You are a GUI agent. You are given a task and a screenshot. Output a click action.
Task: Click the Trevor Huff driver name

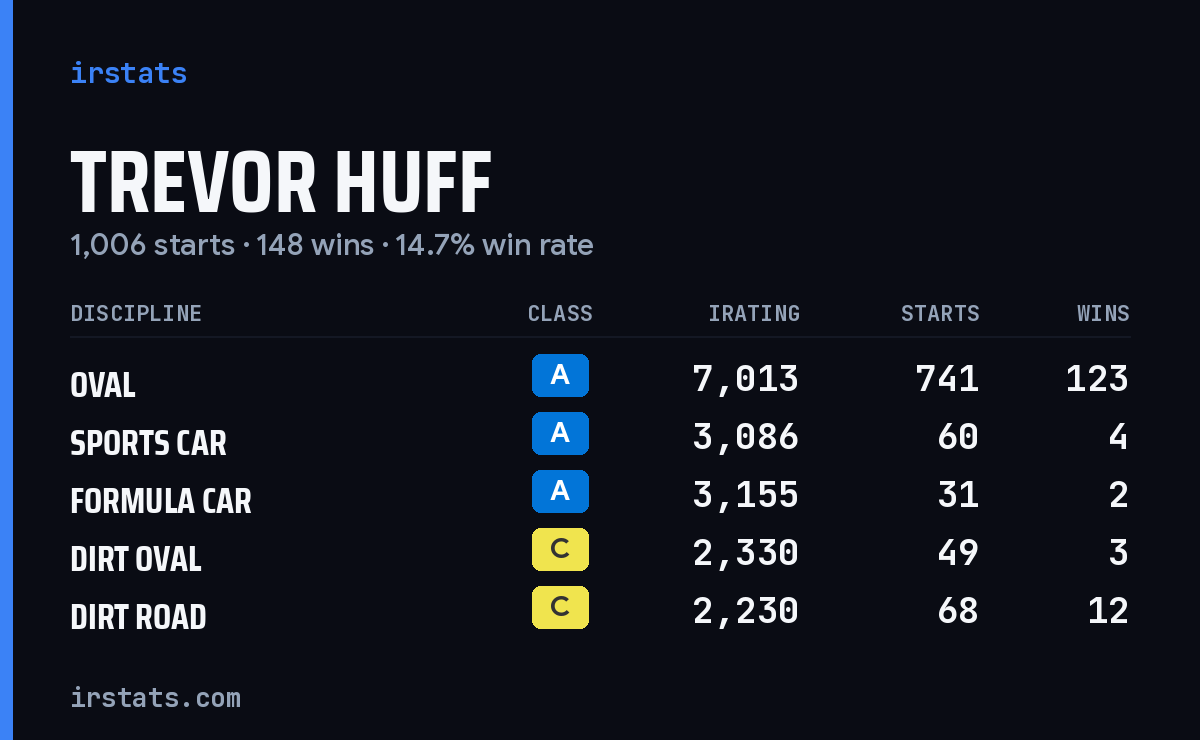coord(281,183)
